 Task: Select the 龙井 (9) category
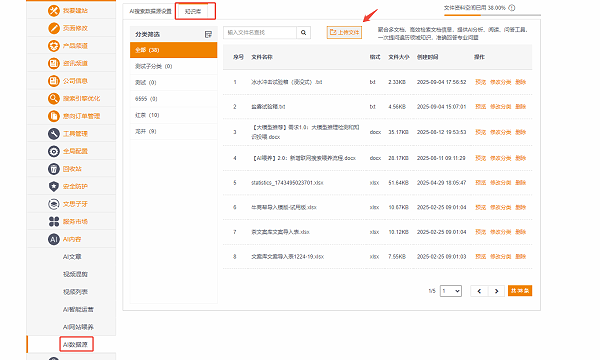coord(173,132)
